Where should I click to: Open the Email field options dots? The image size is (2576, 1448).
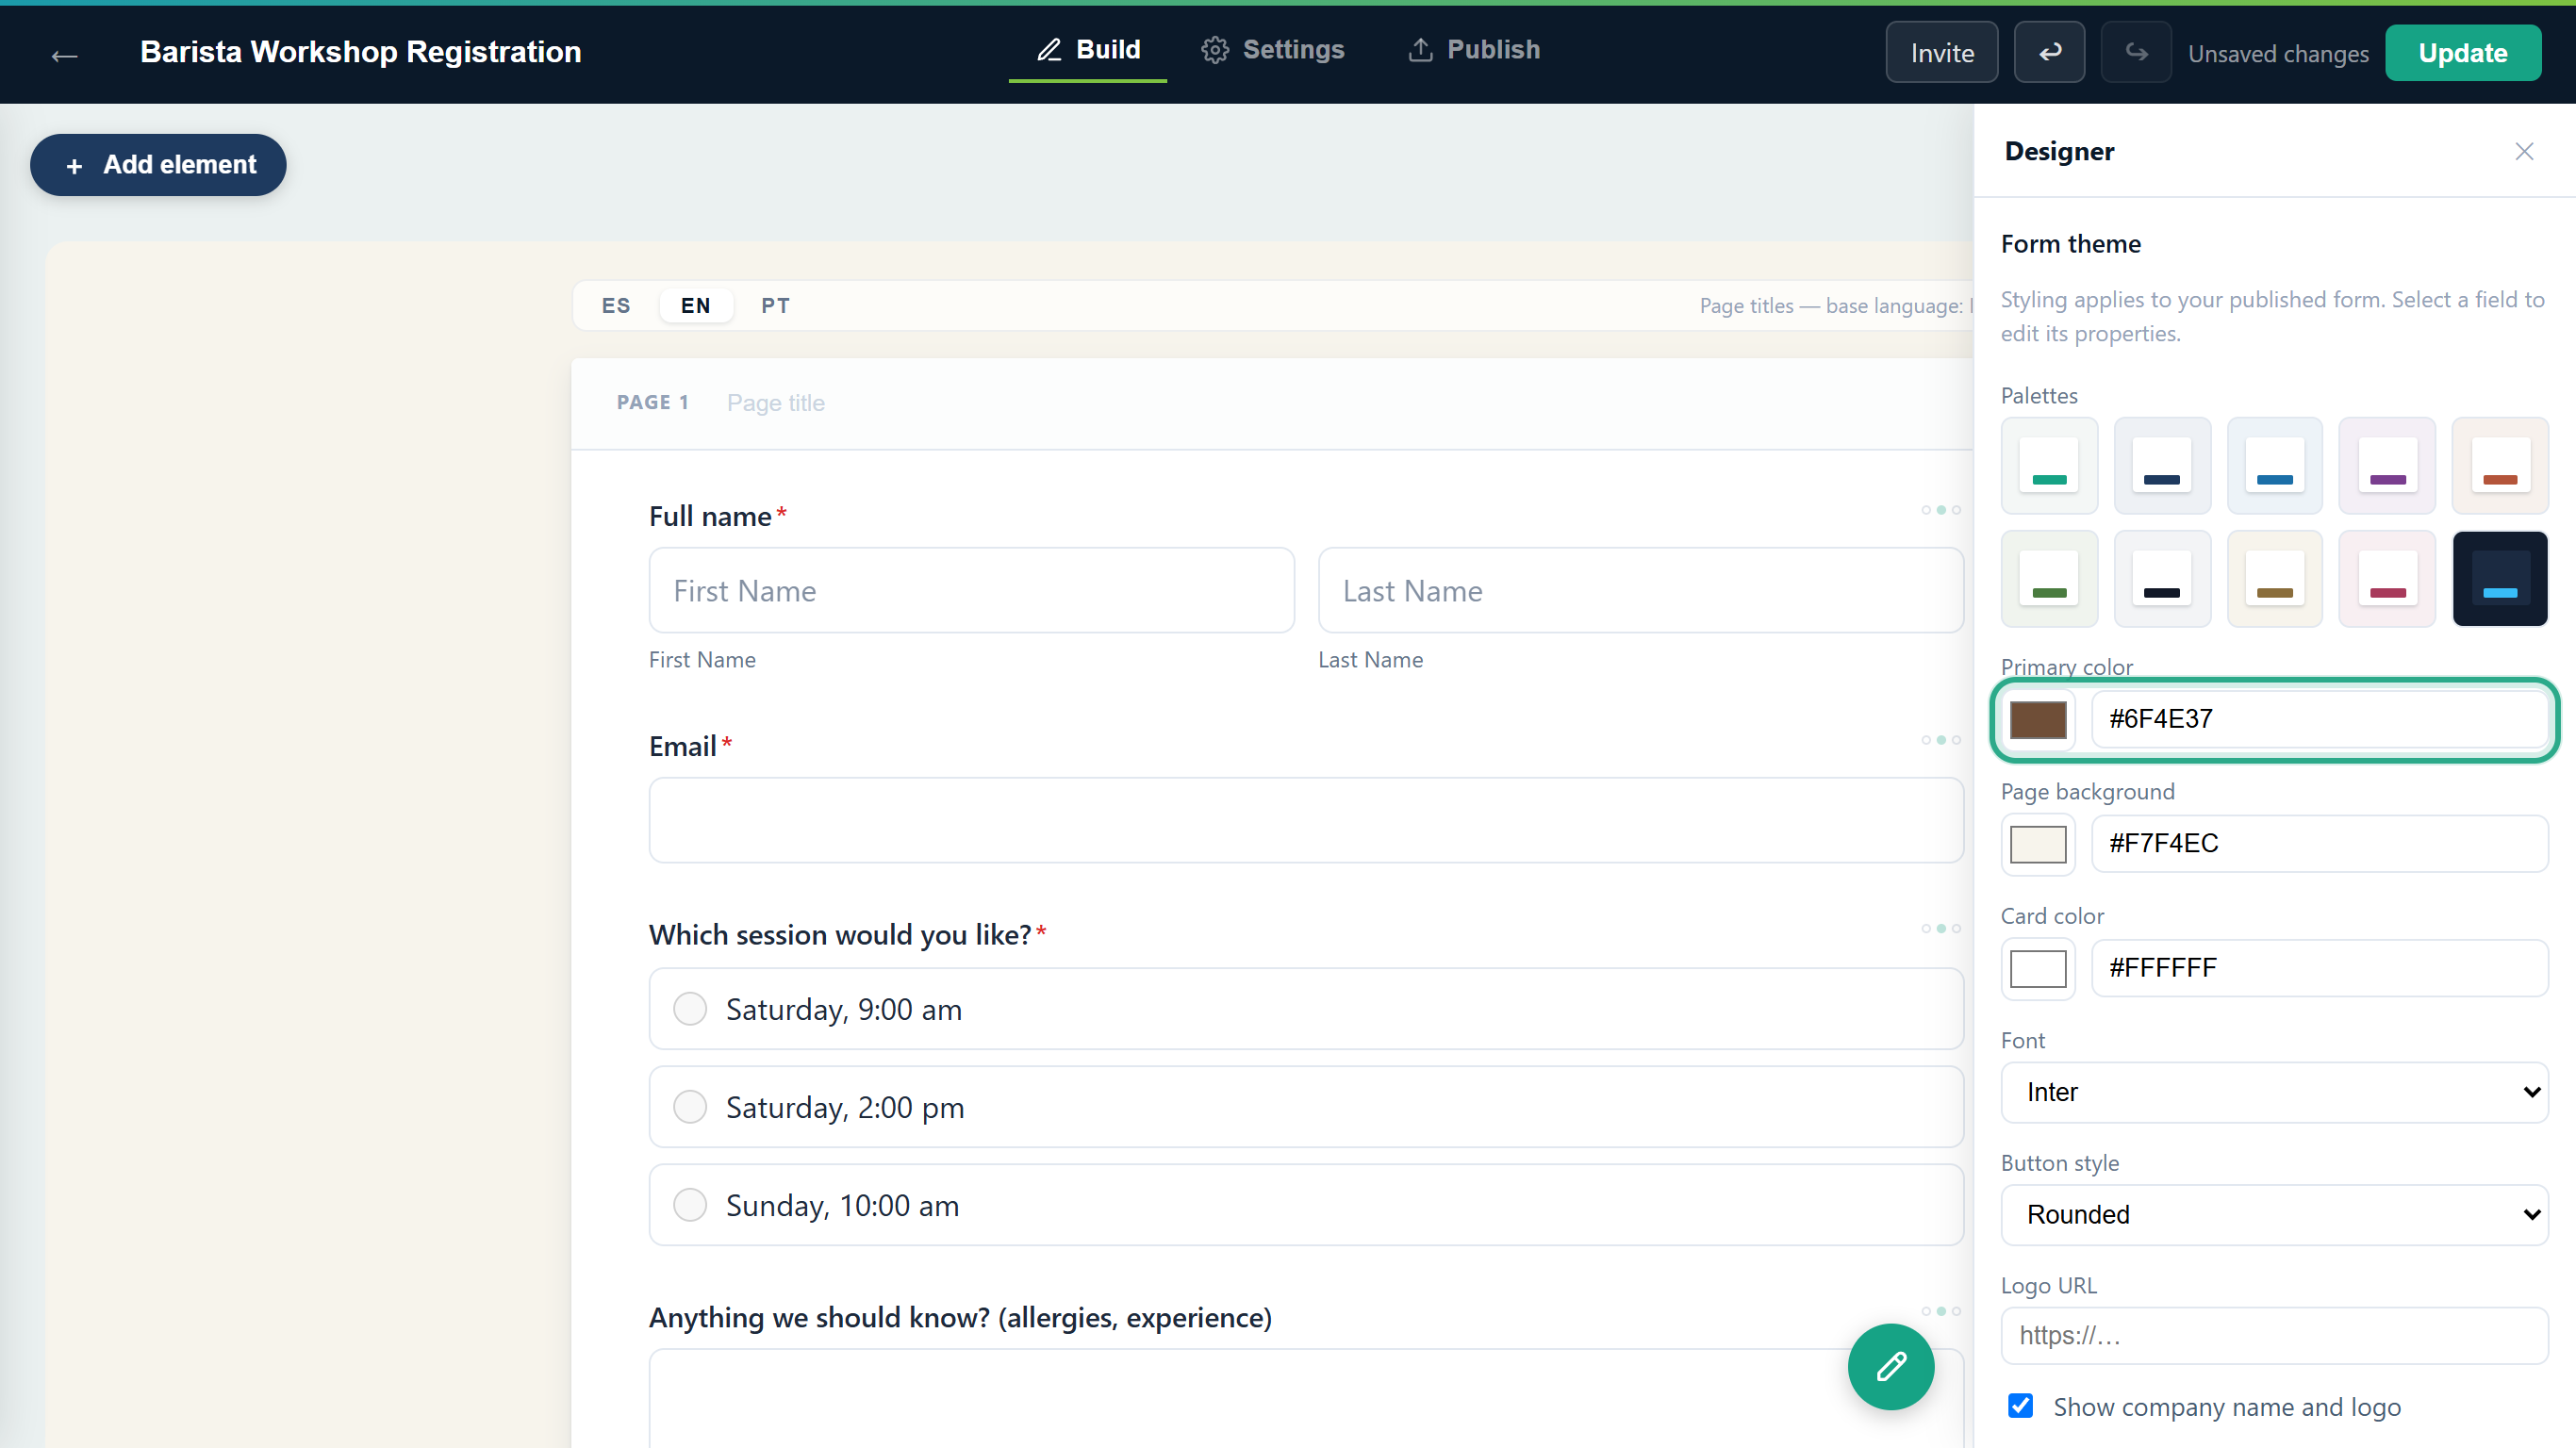click(1940, 740)
